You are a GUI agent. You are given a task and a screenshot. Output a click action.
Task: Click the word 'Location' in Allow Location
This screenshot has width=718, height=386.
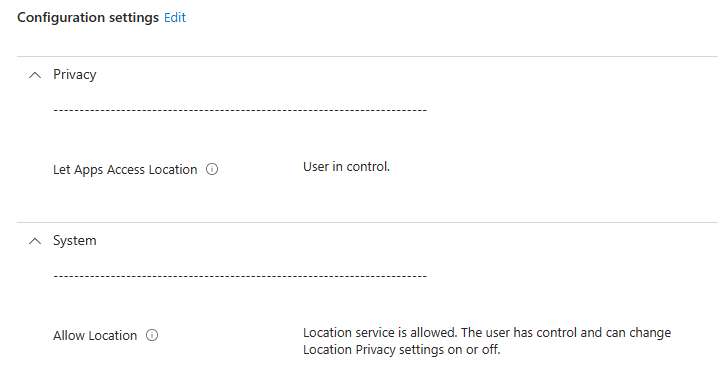(x=113, y=336)
